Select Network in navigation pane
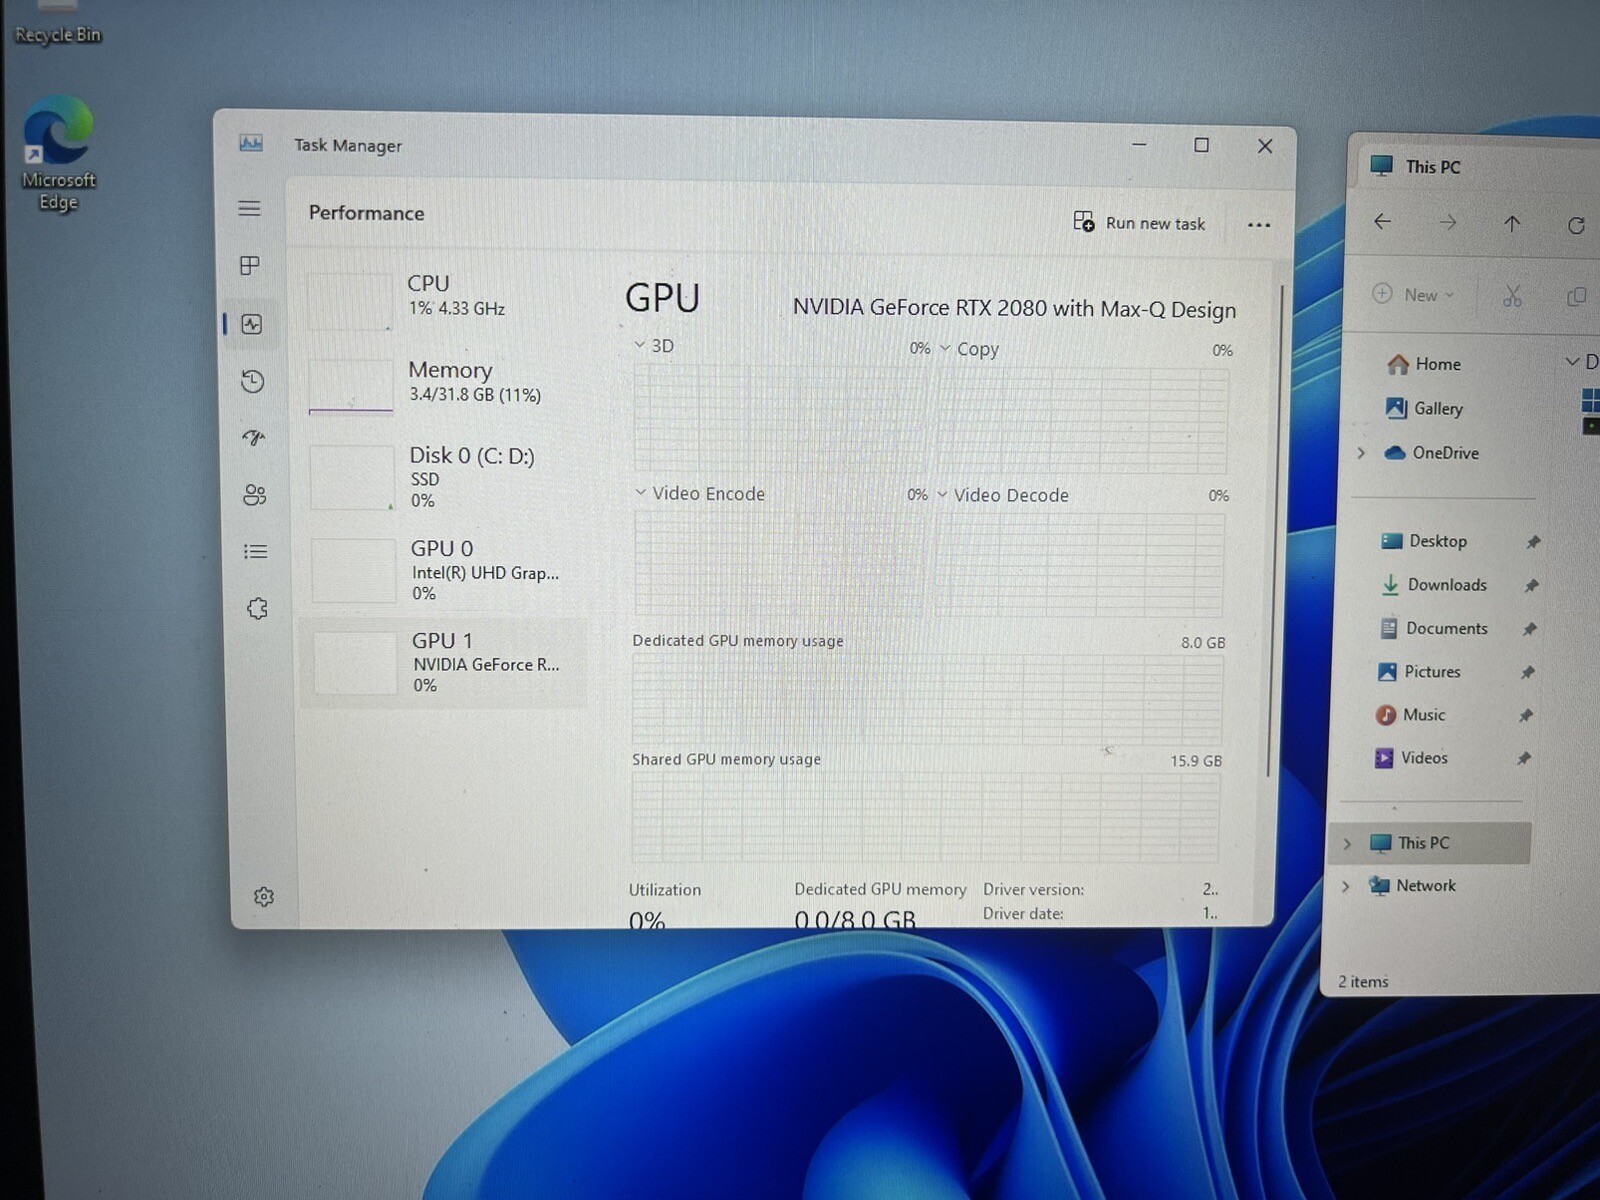The height and width of the screenshot is (1200, 1600). click(x=1411, y=886)
